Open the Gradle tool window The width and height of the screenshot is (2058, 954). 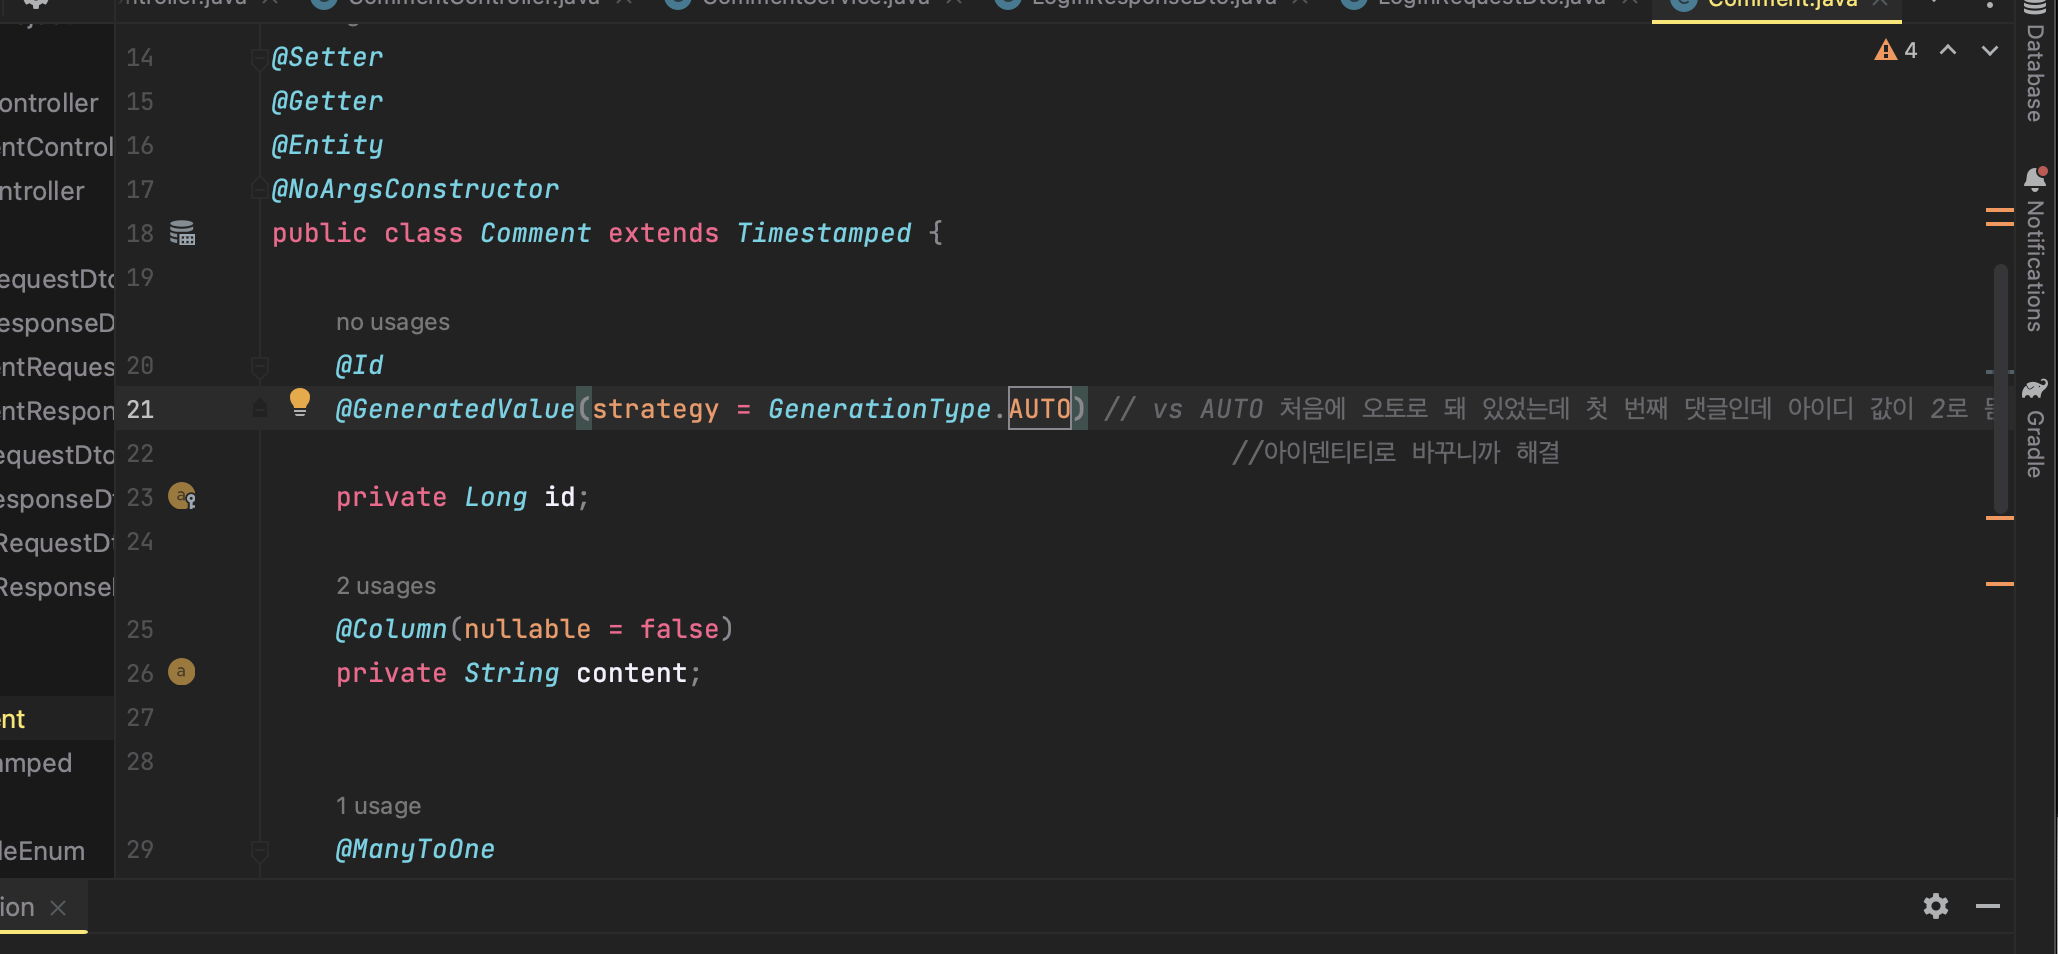[2034, 428]
